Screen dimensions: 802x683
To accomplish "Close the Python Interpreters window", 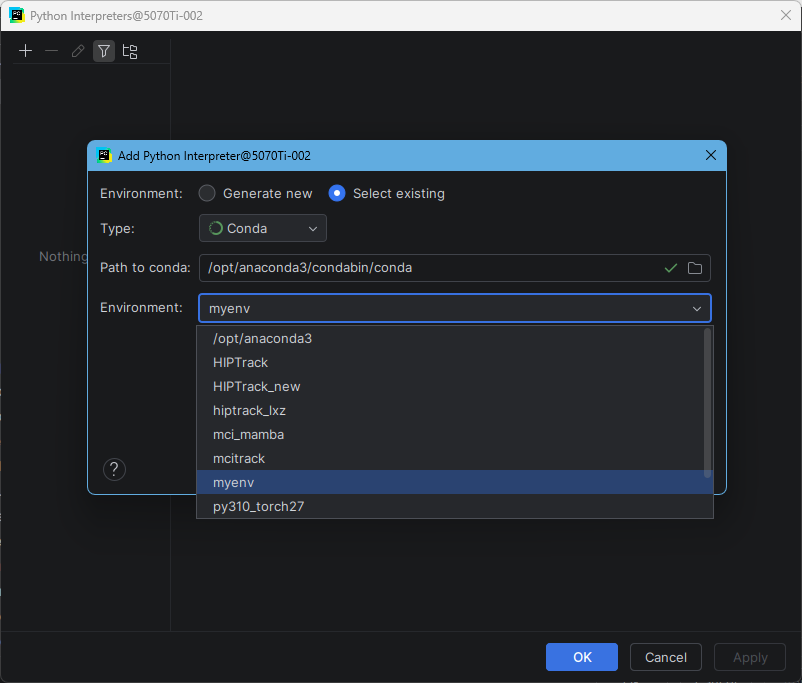I will click(786, 15).
